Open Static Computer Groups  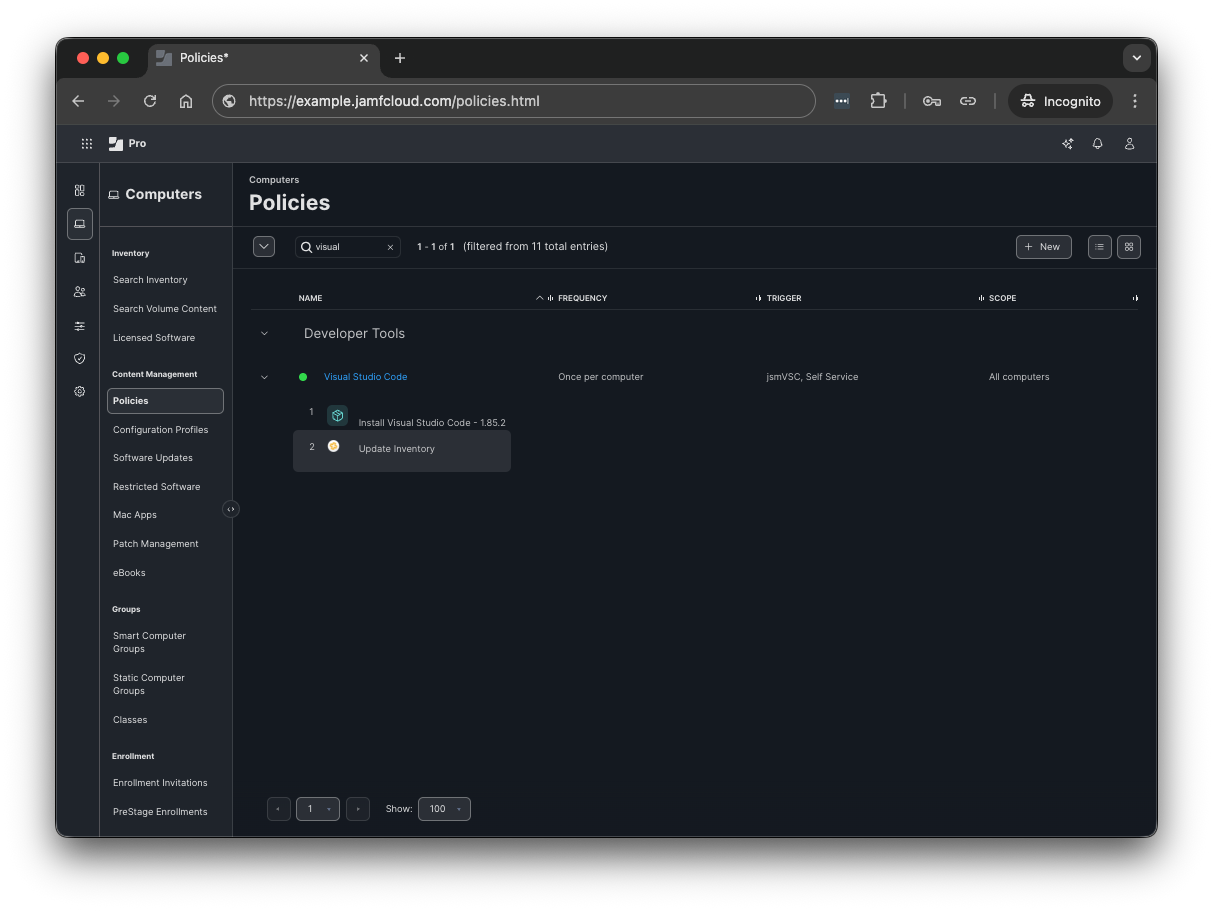click(149, 684)
